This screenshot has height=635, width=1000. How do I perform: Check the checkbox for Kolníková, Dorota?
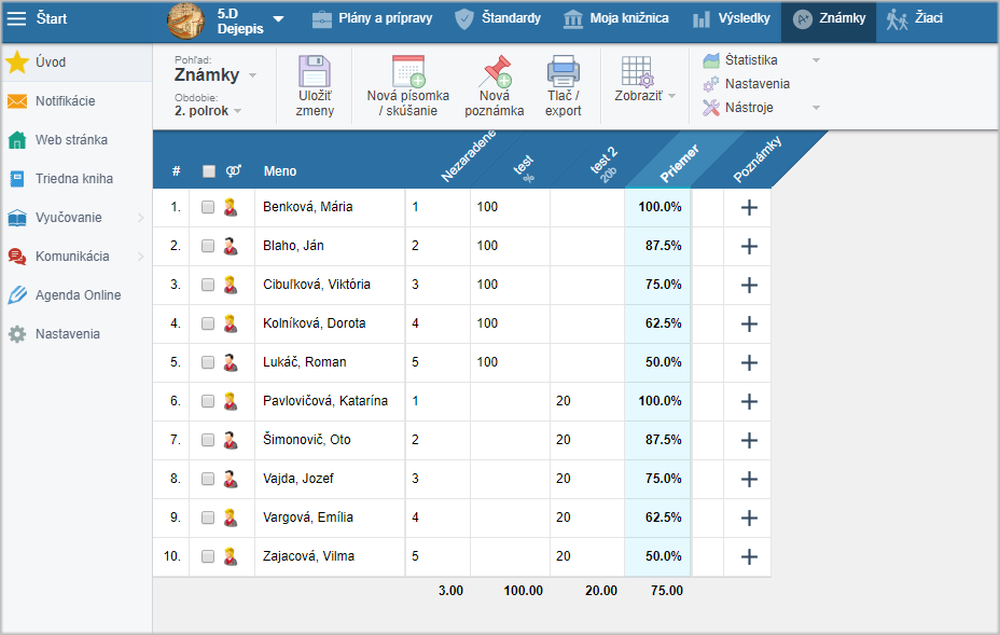point(208,323)
